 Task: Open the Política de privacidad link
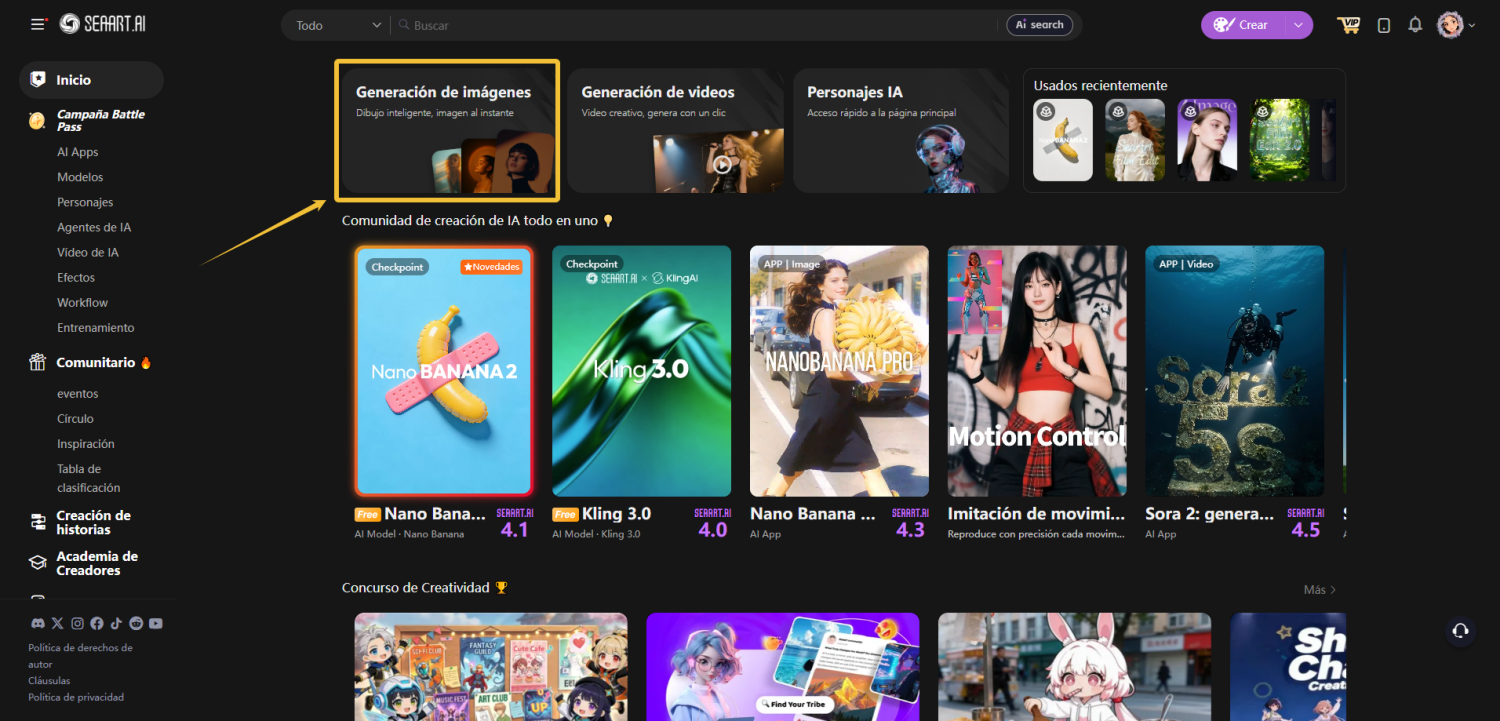pyautogui.click(x=76, y=697)
